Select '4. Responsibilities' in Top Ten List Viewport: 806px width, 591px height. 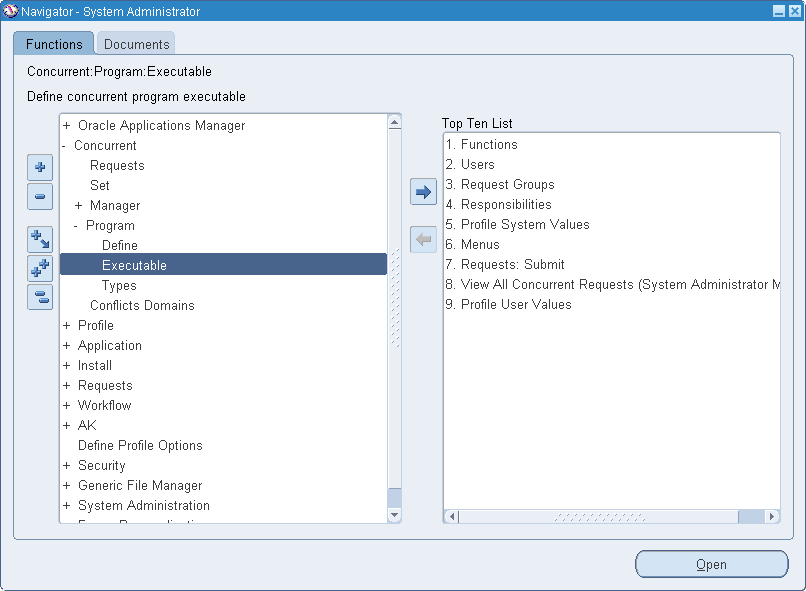pos(499,205)
